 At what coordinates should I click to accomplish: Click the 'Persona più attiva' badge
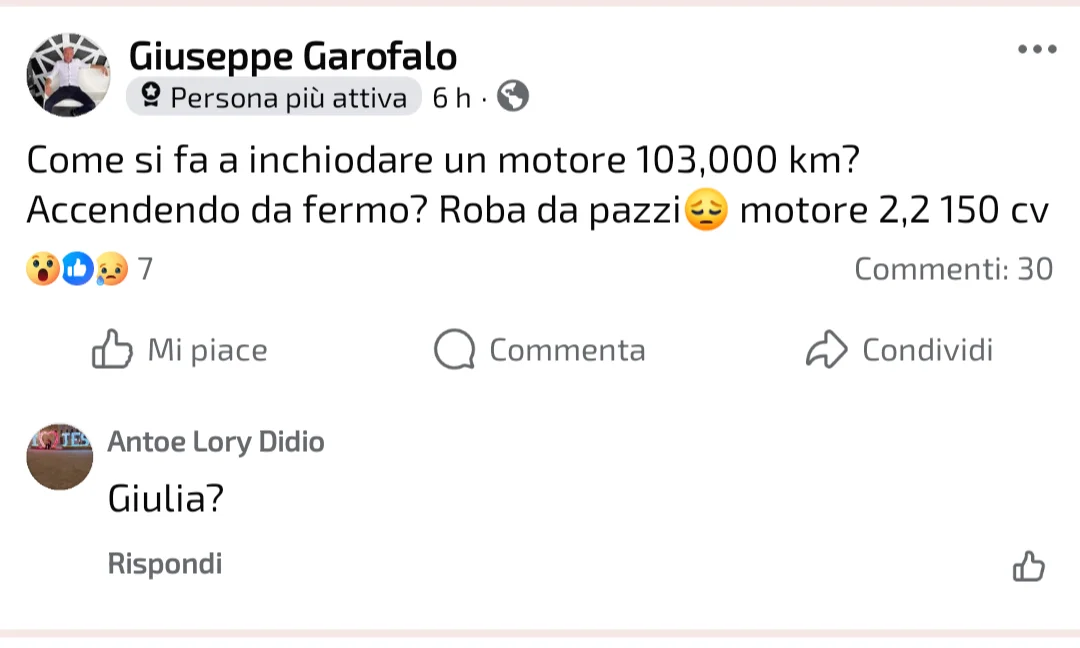(x=273, y=98)
